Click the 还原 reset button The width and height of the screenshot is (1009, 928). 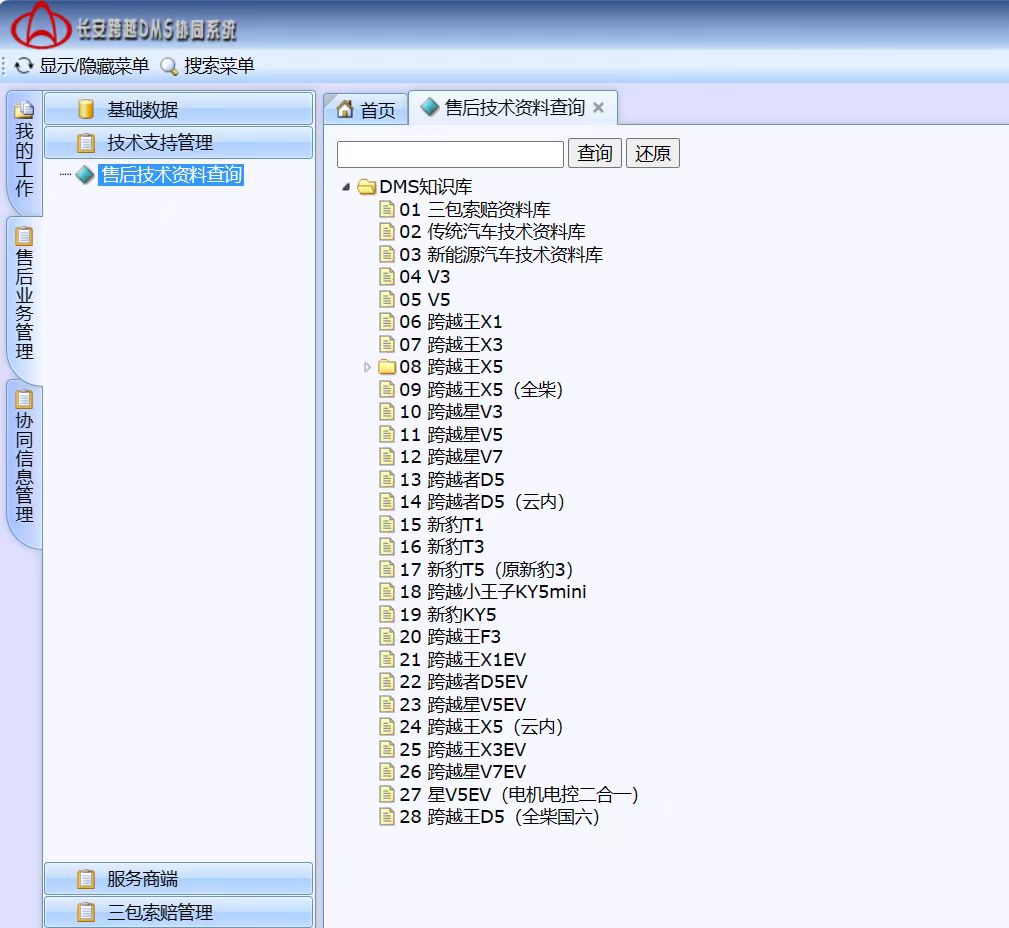[x=652, y=153]
